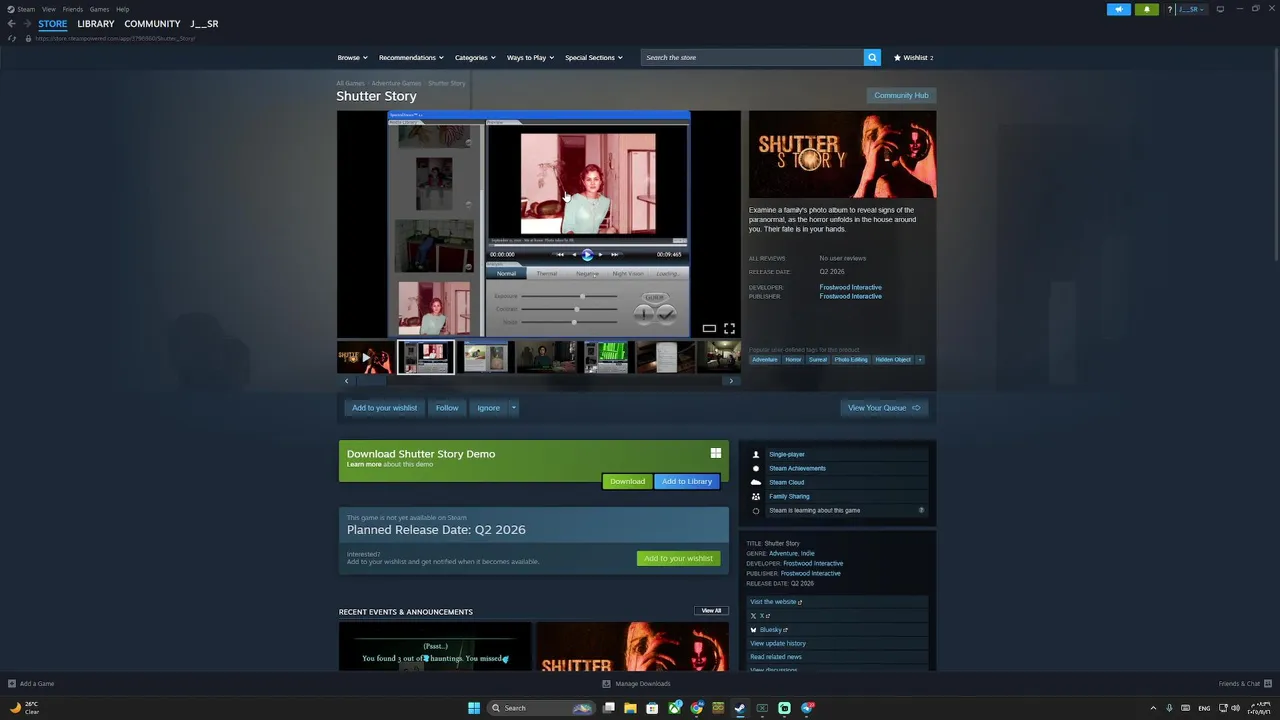The width and height of the screenshot is (1280, 720).
Task: Click green Add to your wishlist button
Action: pos(678,558)
